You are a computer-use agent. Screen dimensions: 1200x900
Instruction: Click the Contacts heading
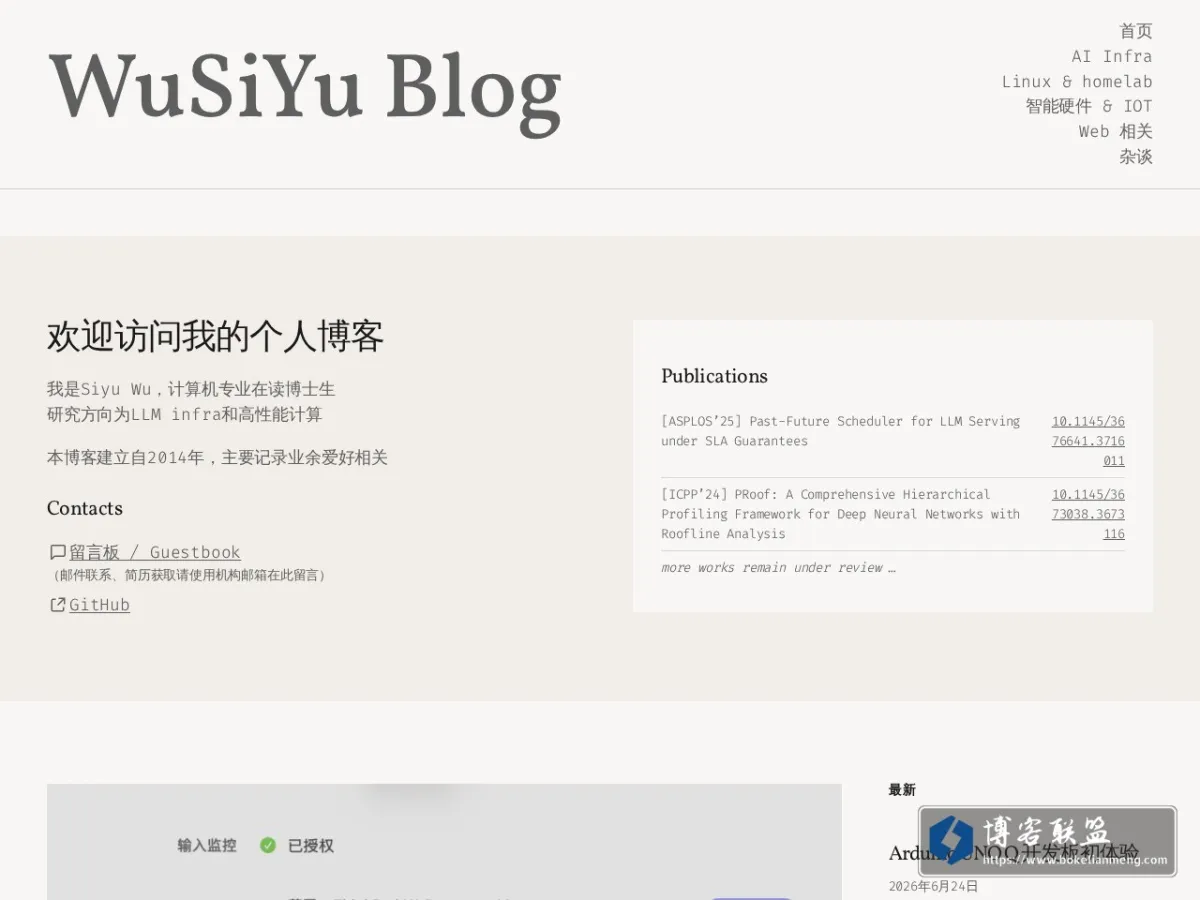tap(85, 508)
